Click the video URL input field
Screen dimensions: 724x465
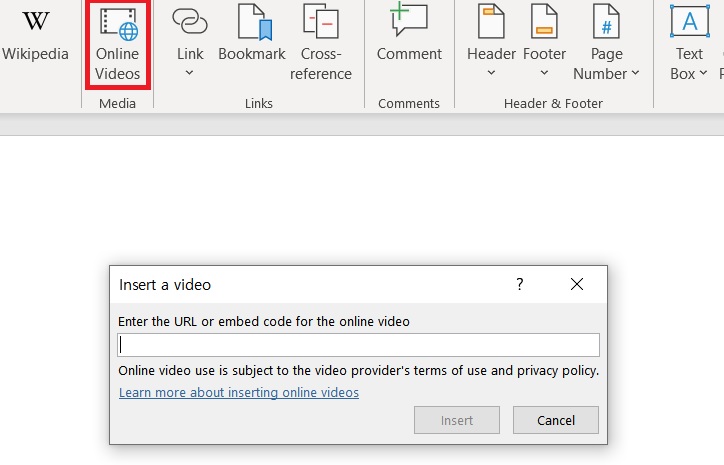pyautogui.click(x=358, y=345)
